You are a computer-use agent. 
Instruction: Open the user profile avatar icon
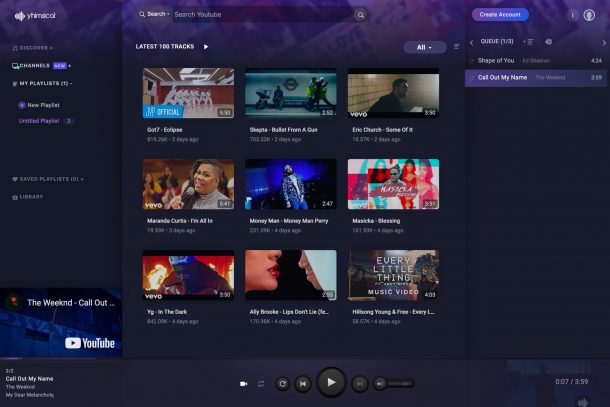(x=589, y=15)
